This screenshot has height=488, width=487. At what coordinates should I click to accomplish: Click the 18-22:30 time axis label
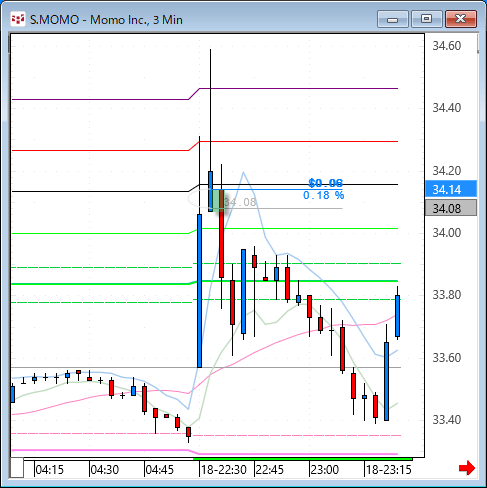224,470
